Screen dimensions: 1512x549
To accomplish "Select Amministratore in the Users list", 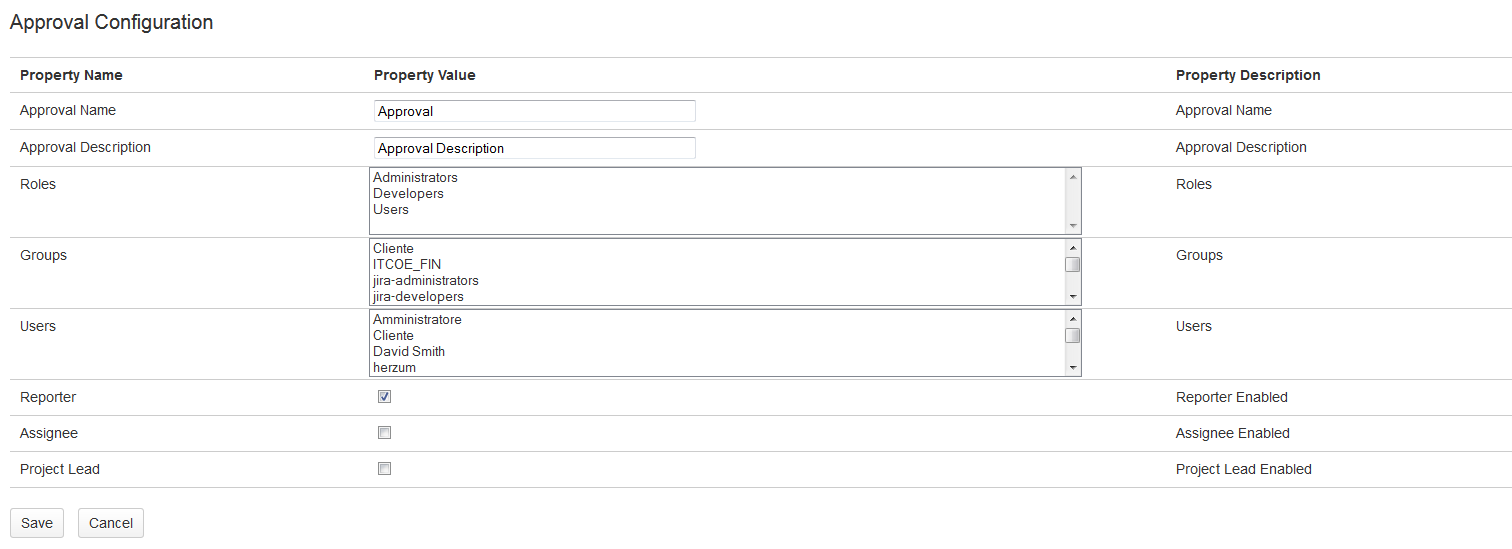I will [417, 320].
